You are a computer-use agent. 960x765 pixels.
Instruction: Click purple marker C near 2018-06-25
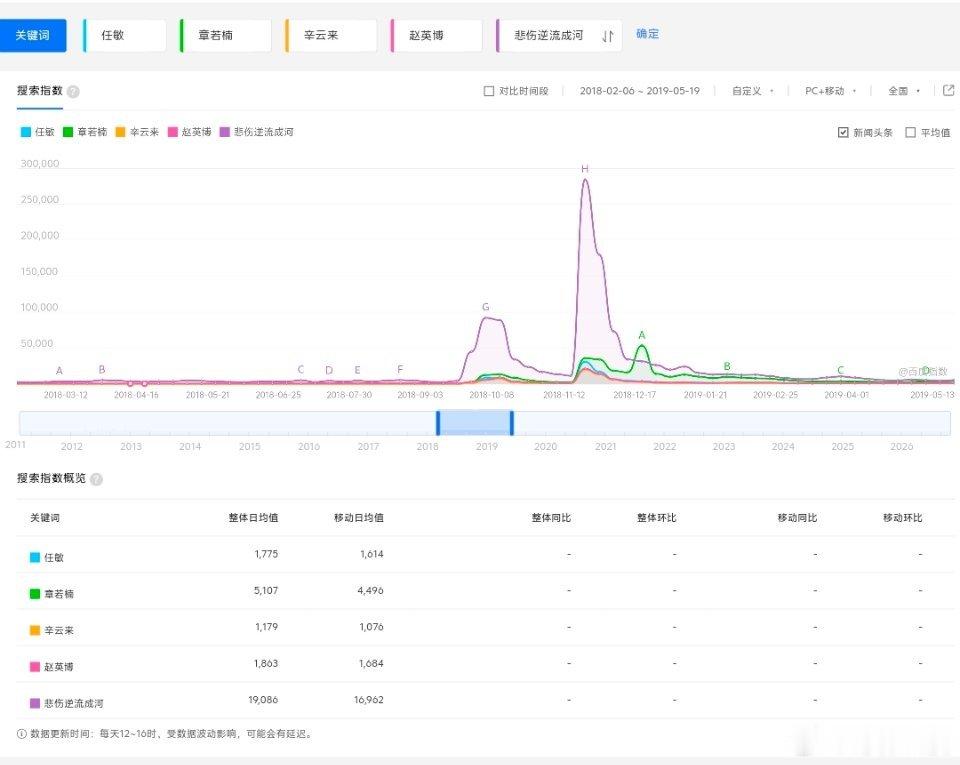point(301,370)
